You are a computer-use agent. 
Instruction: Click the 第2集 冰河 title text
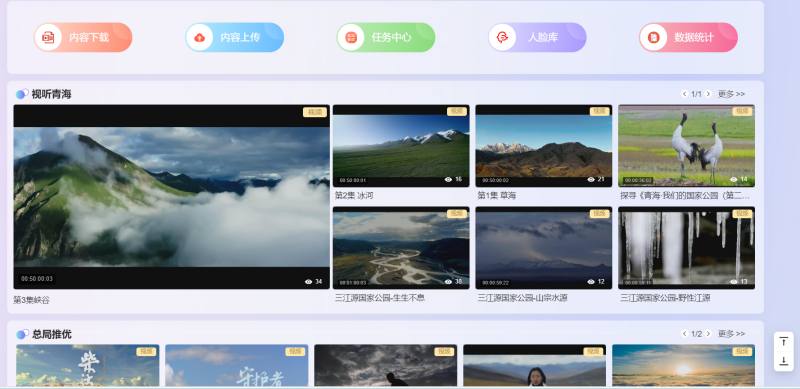354,196
